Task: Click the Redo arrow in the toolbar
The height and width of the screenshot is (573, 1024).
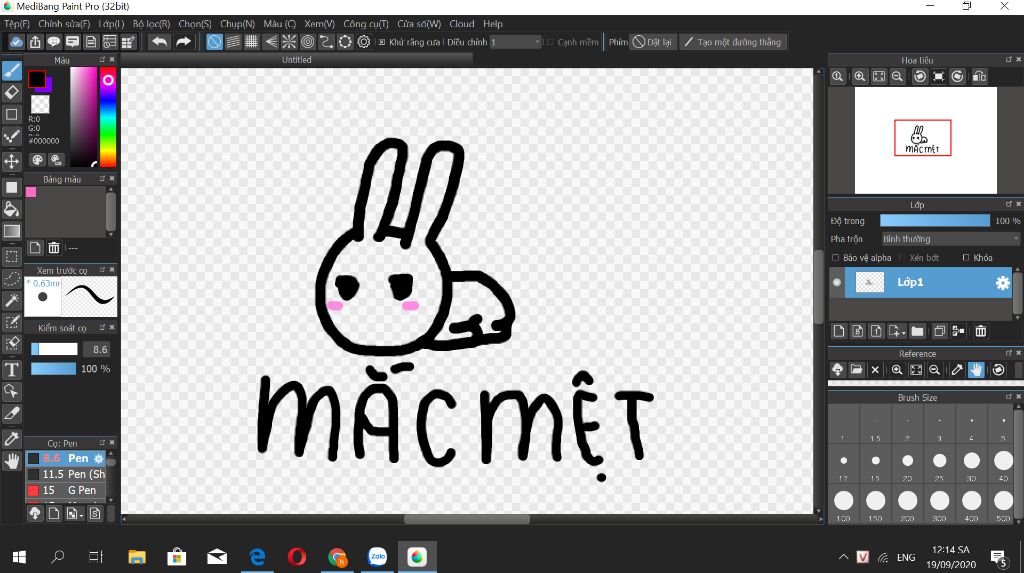Action: click(x=184, y=42)
